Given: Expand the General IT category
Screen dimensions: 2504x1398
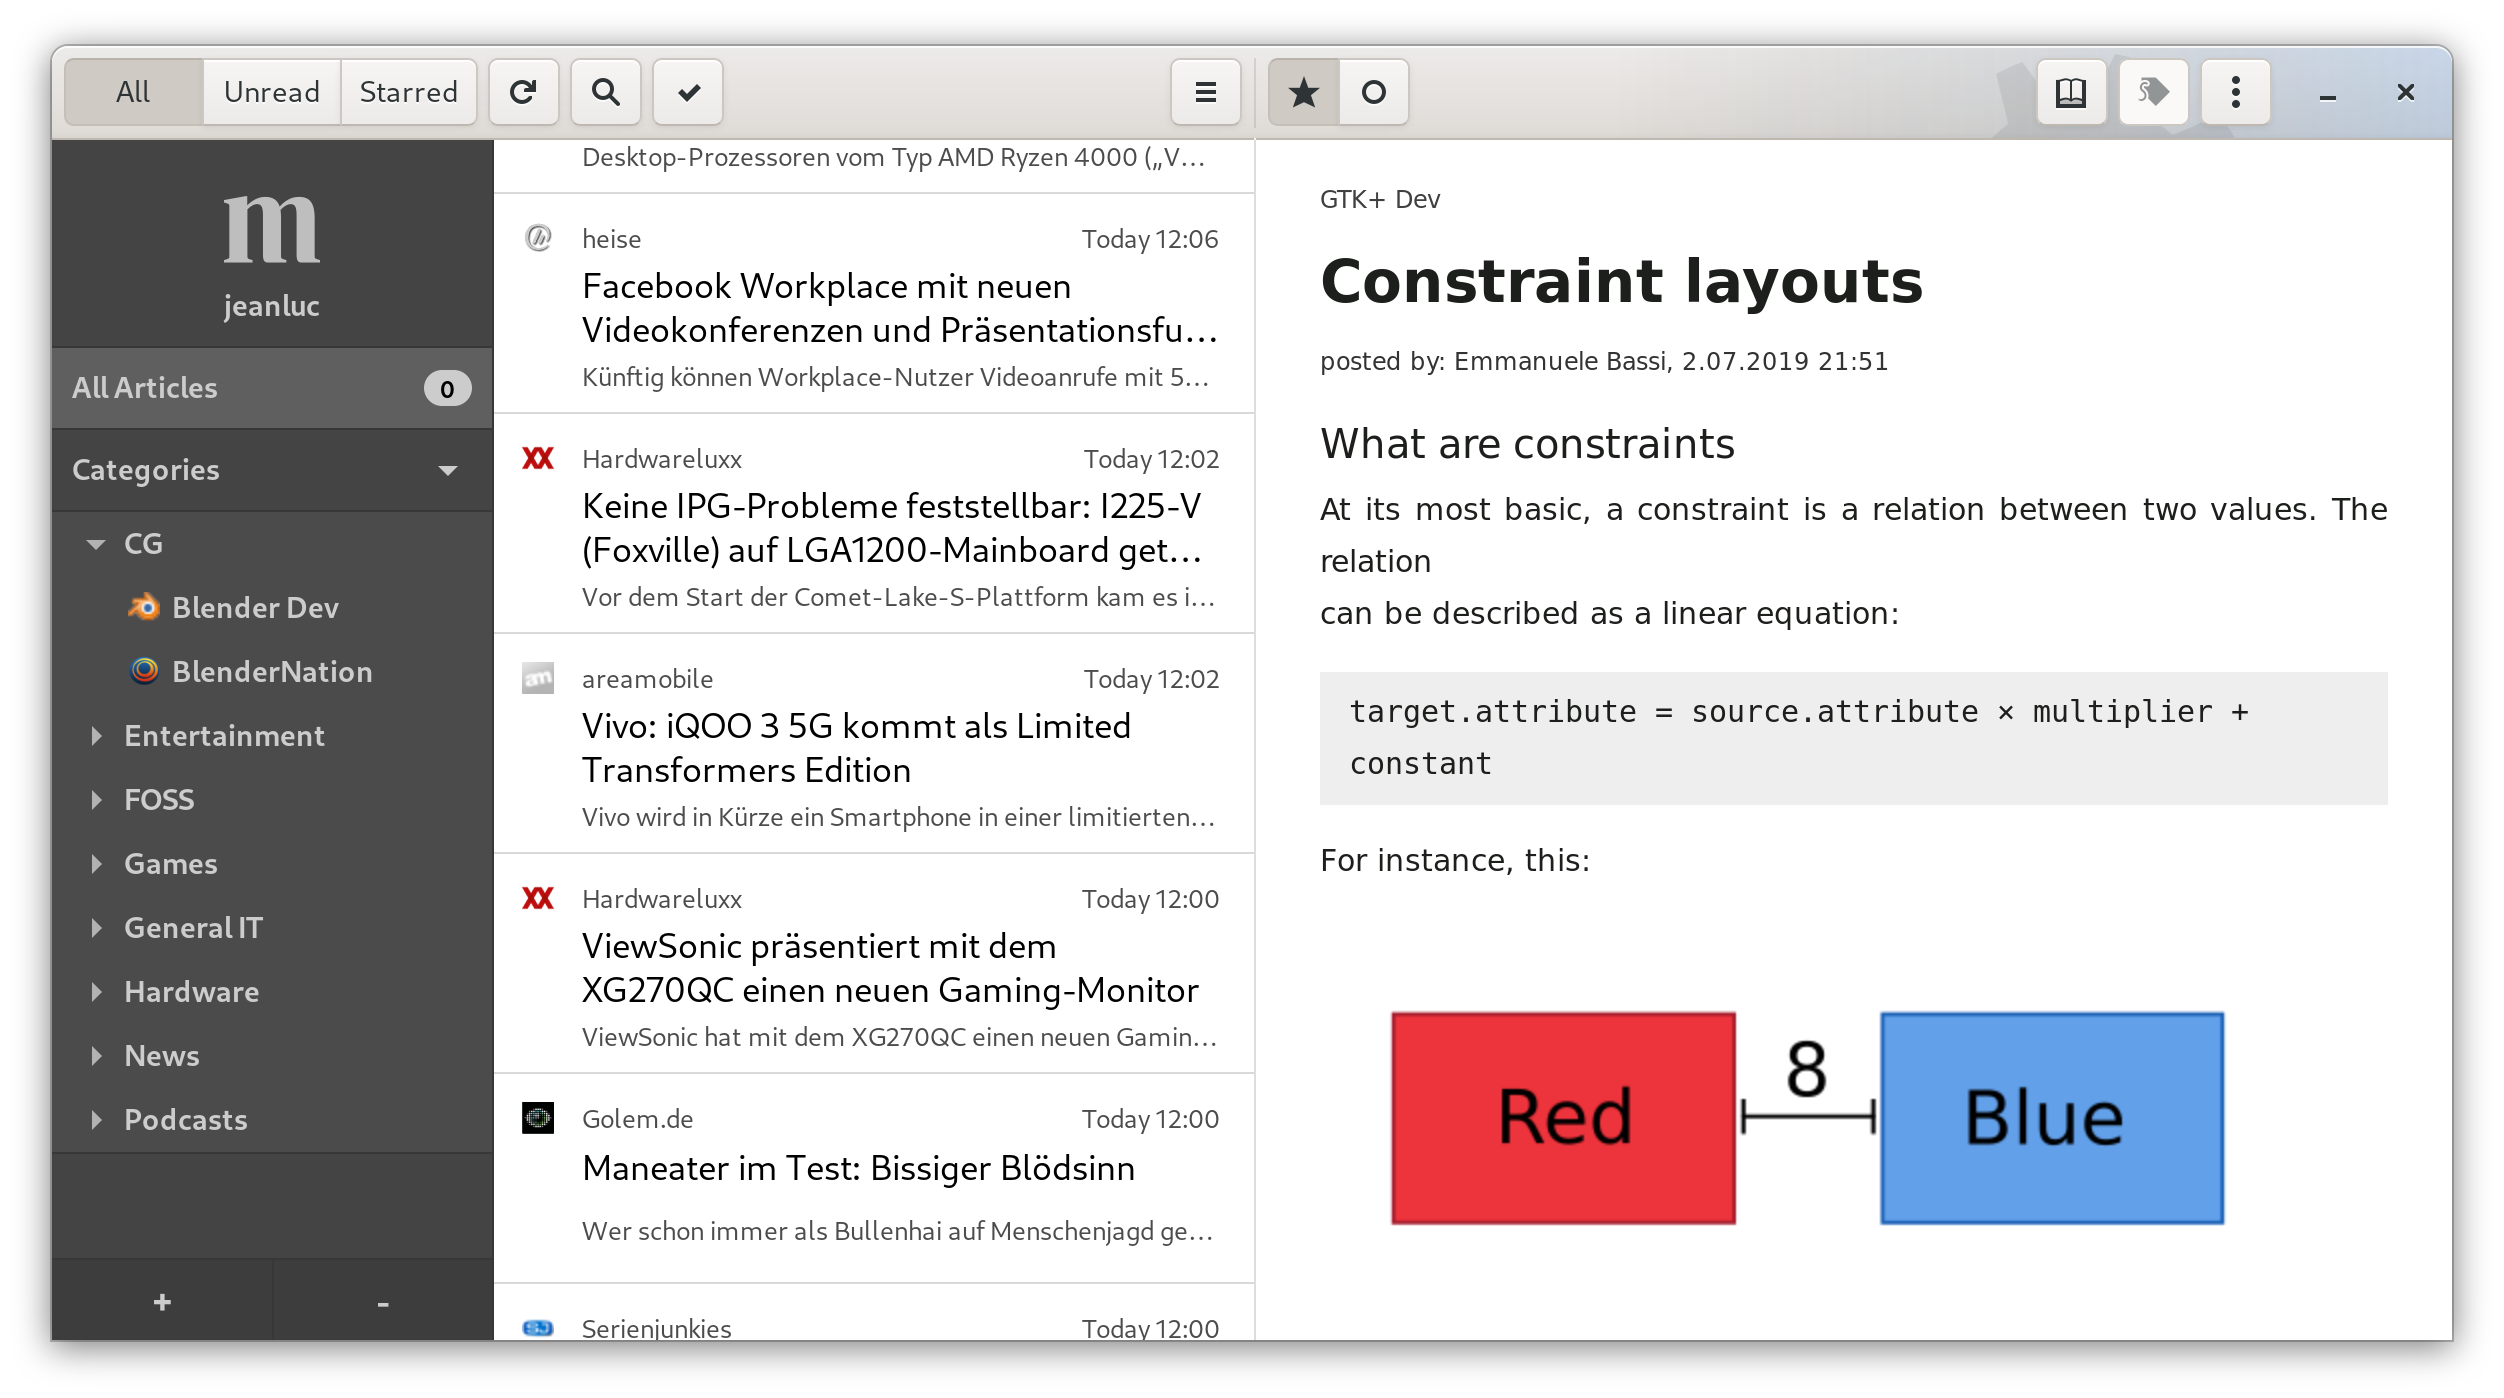Looking at the screenshot, I should [96, 928].
